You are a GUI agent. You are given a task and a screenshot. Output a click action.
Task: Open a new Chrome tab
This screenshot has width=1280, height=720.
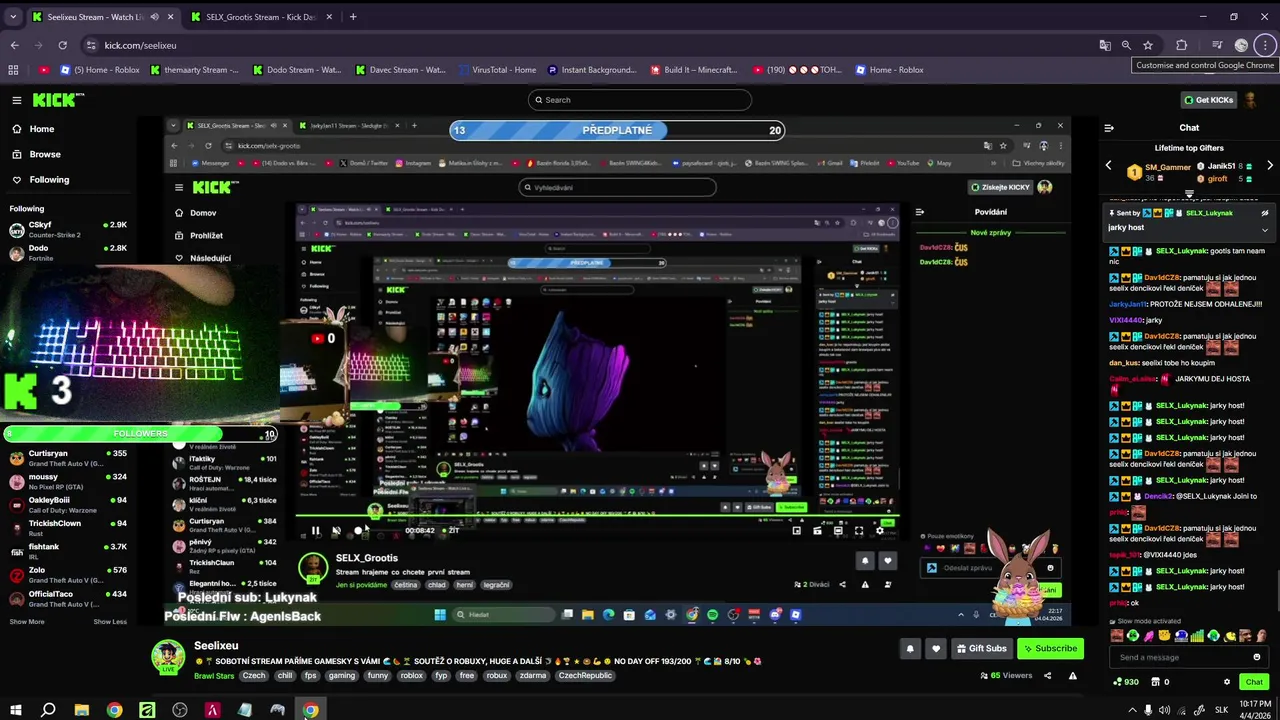pyautogui.click(x=353, y=17)
